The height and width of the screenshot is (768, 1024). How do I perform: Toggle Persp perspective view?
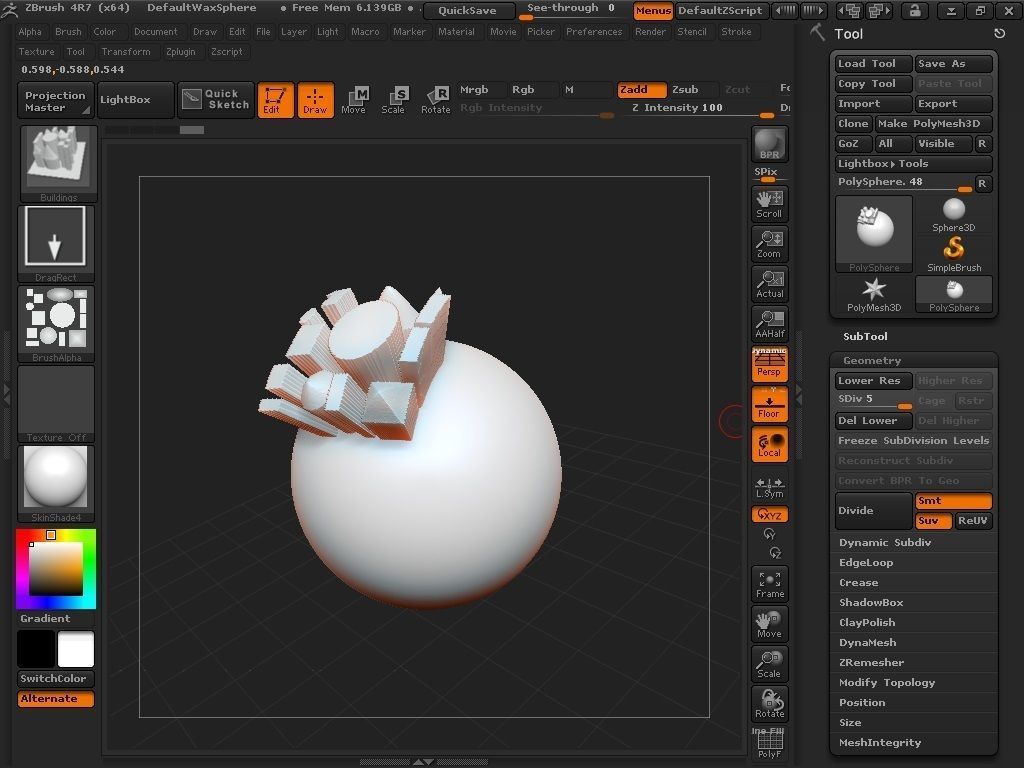[x=769, y=364]
